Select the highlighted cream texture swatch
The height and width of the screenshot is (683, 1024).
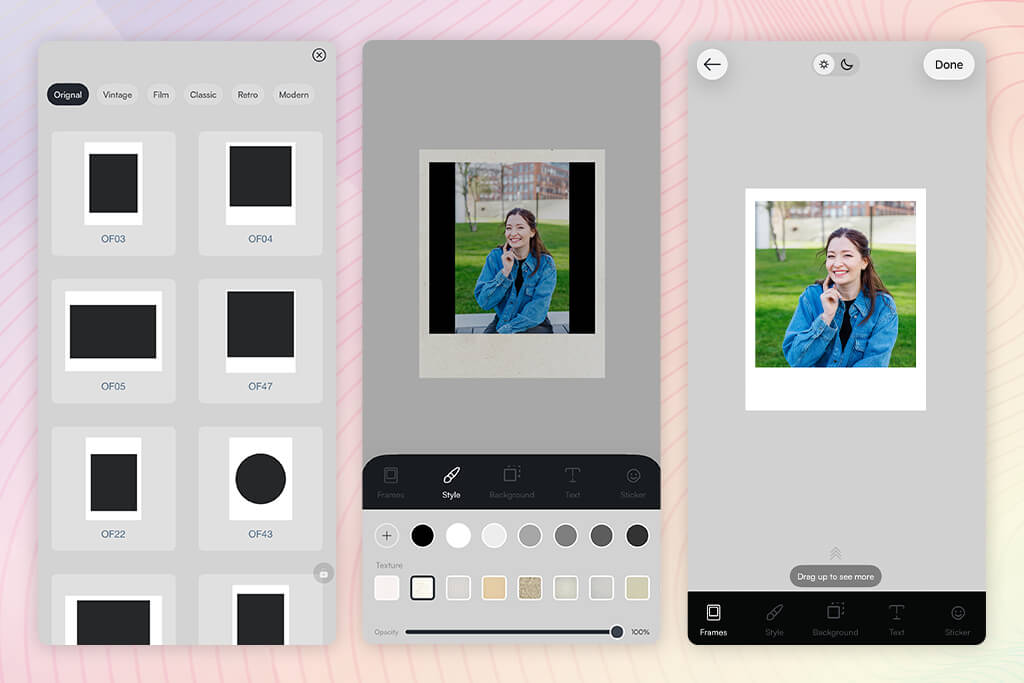tap(423, 588)
